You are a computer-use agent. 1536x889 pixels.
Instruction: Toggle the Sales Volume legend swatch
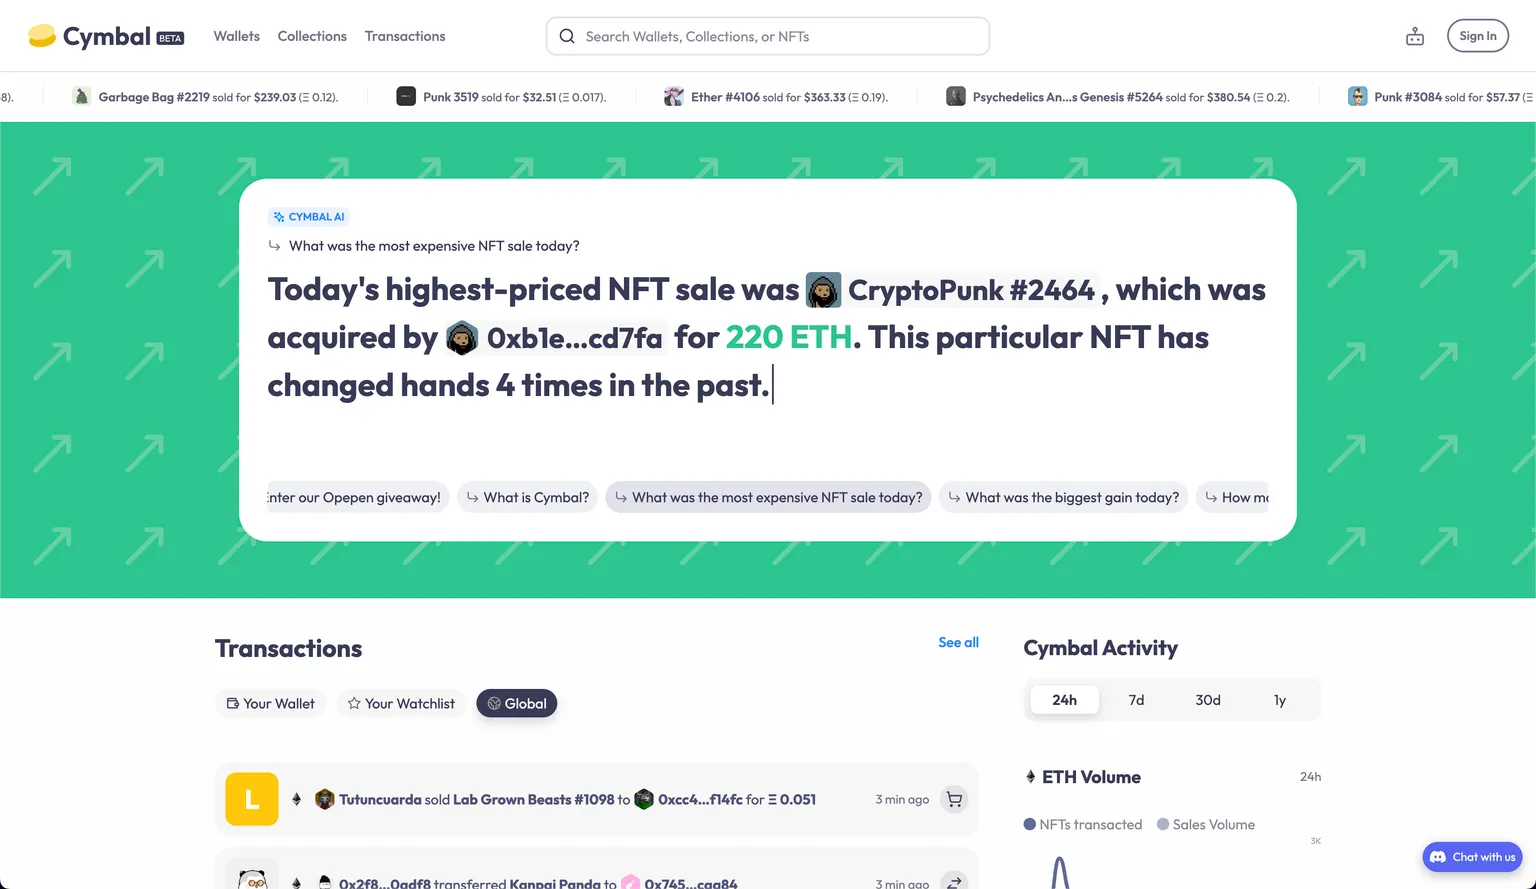click(x=1163, y=824)
